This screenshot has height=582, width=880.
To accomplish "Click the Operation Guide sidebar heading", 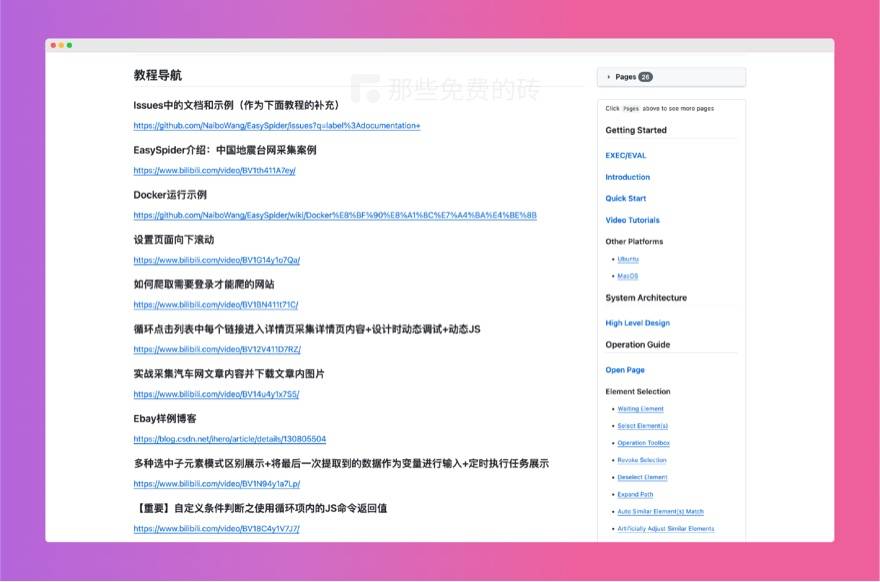I will click(x=638, y=345).
